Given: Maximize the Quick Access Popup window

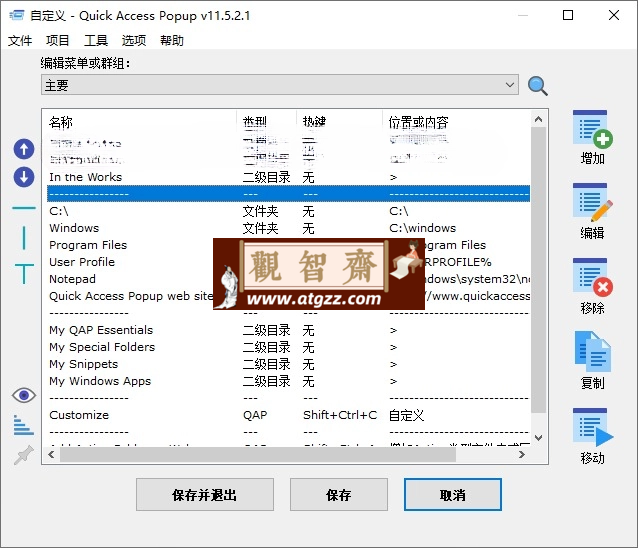Looking at the screenshot, I should [568, 15].
